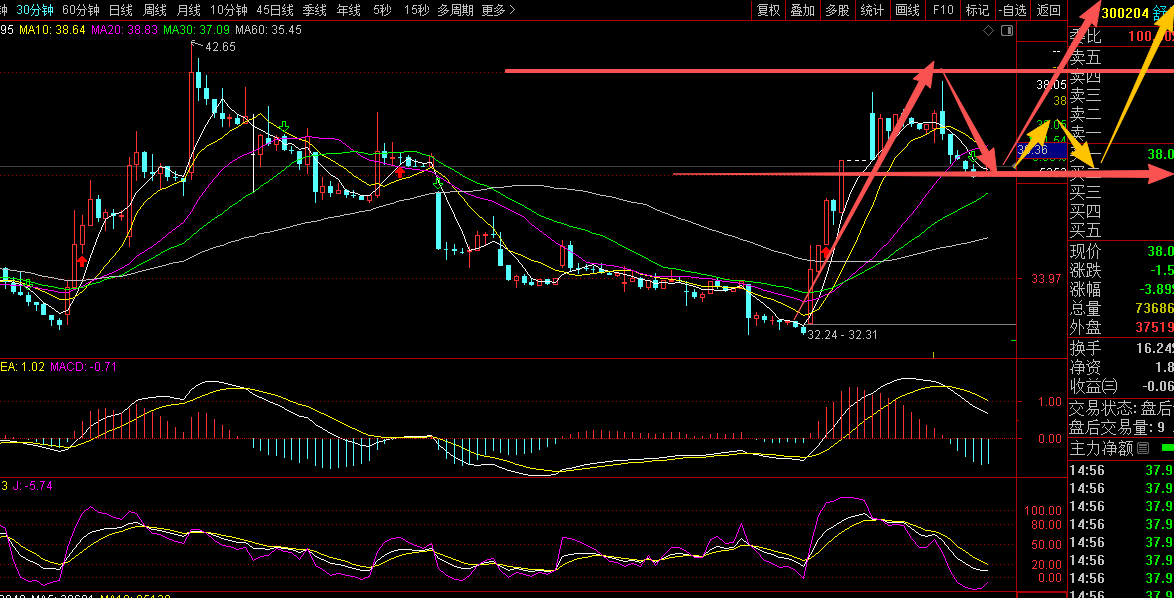Click the 主力净额 label
Screen dimensions: 1174x598
tap(1101, 448)
